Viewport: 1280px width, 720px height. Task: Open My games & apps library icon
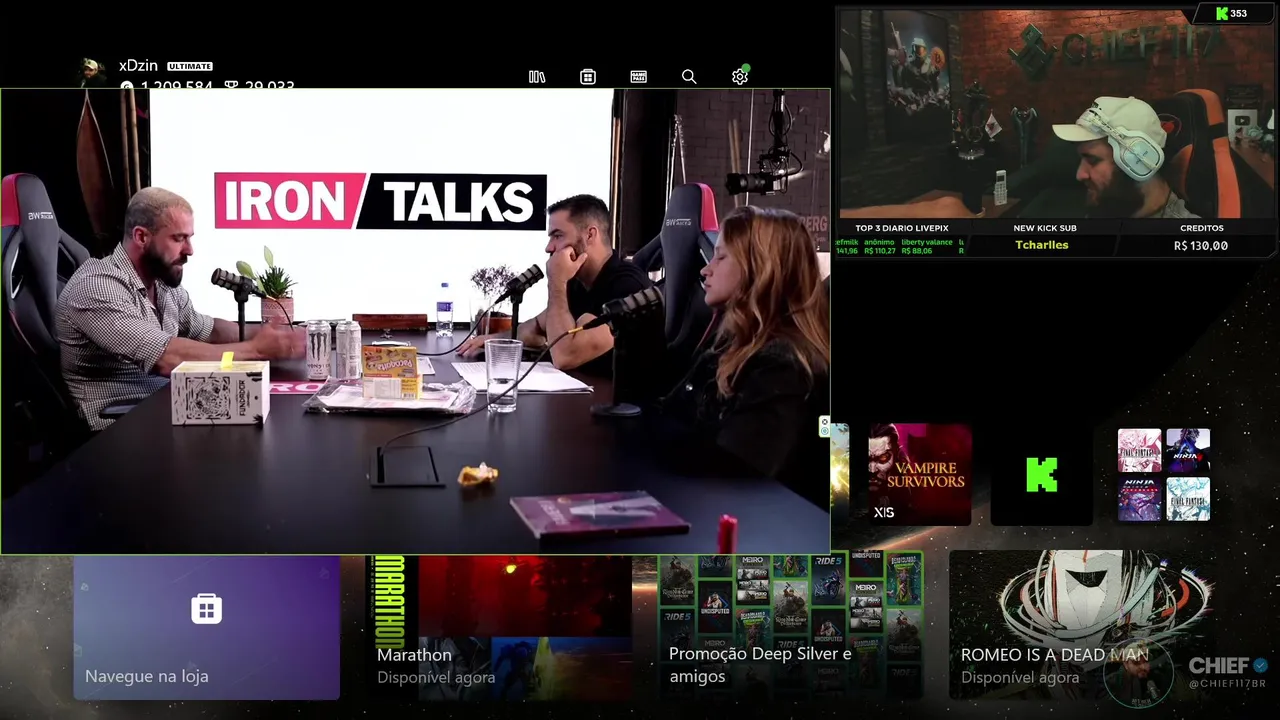pyautogui.click(x=537, y=77)
